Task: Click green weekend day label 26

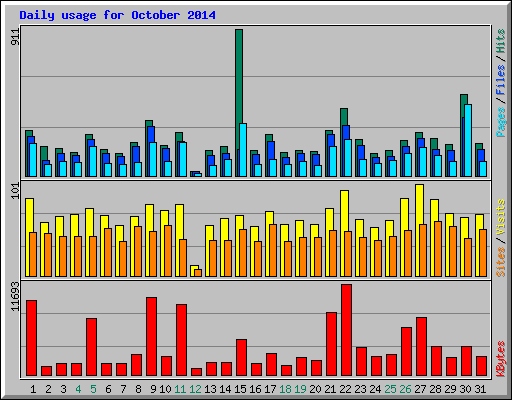Action: (405, 389)
